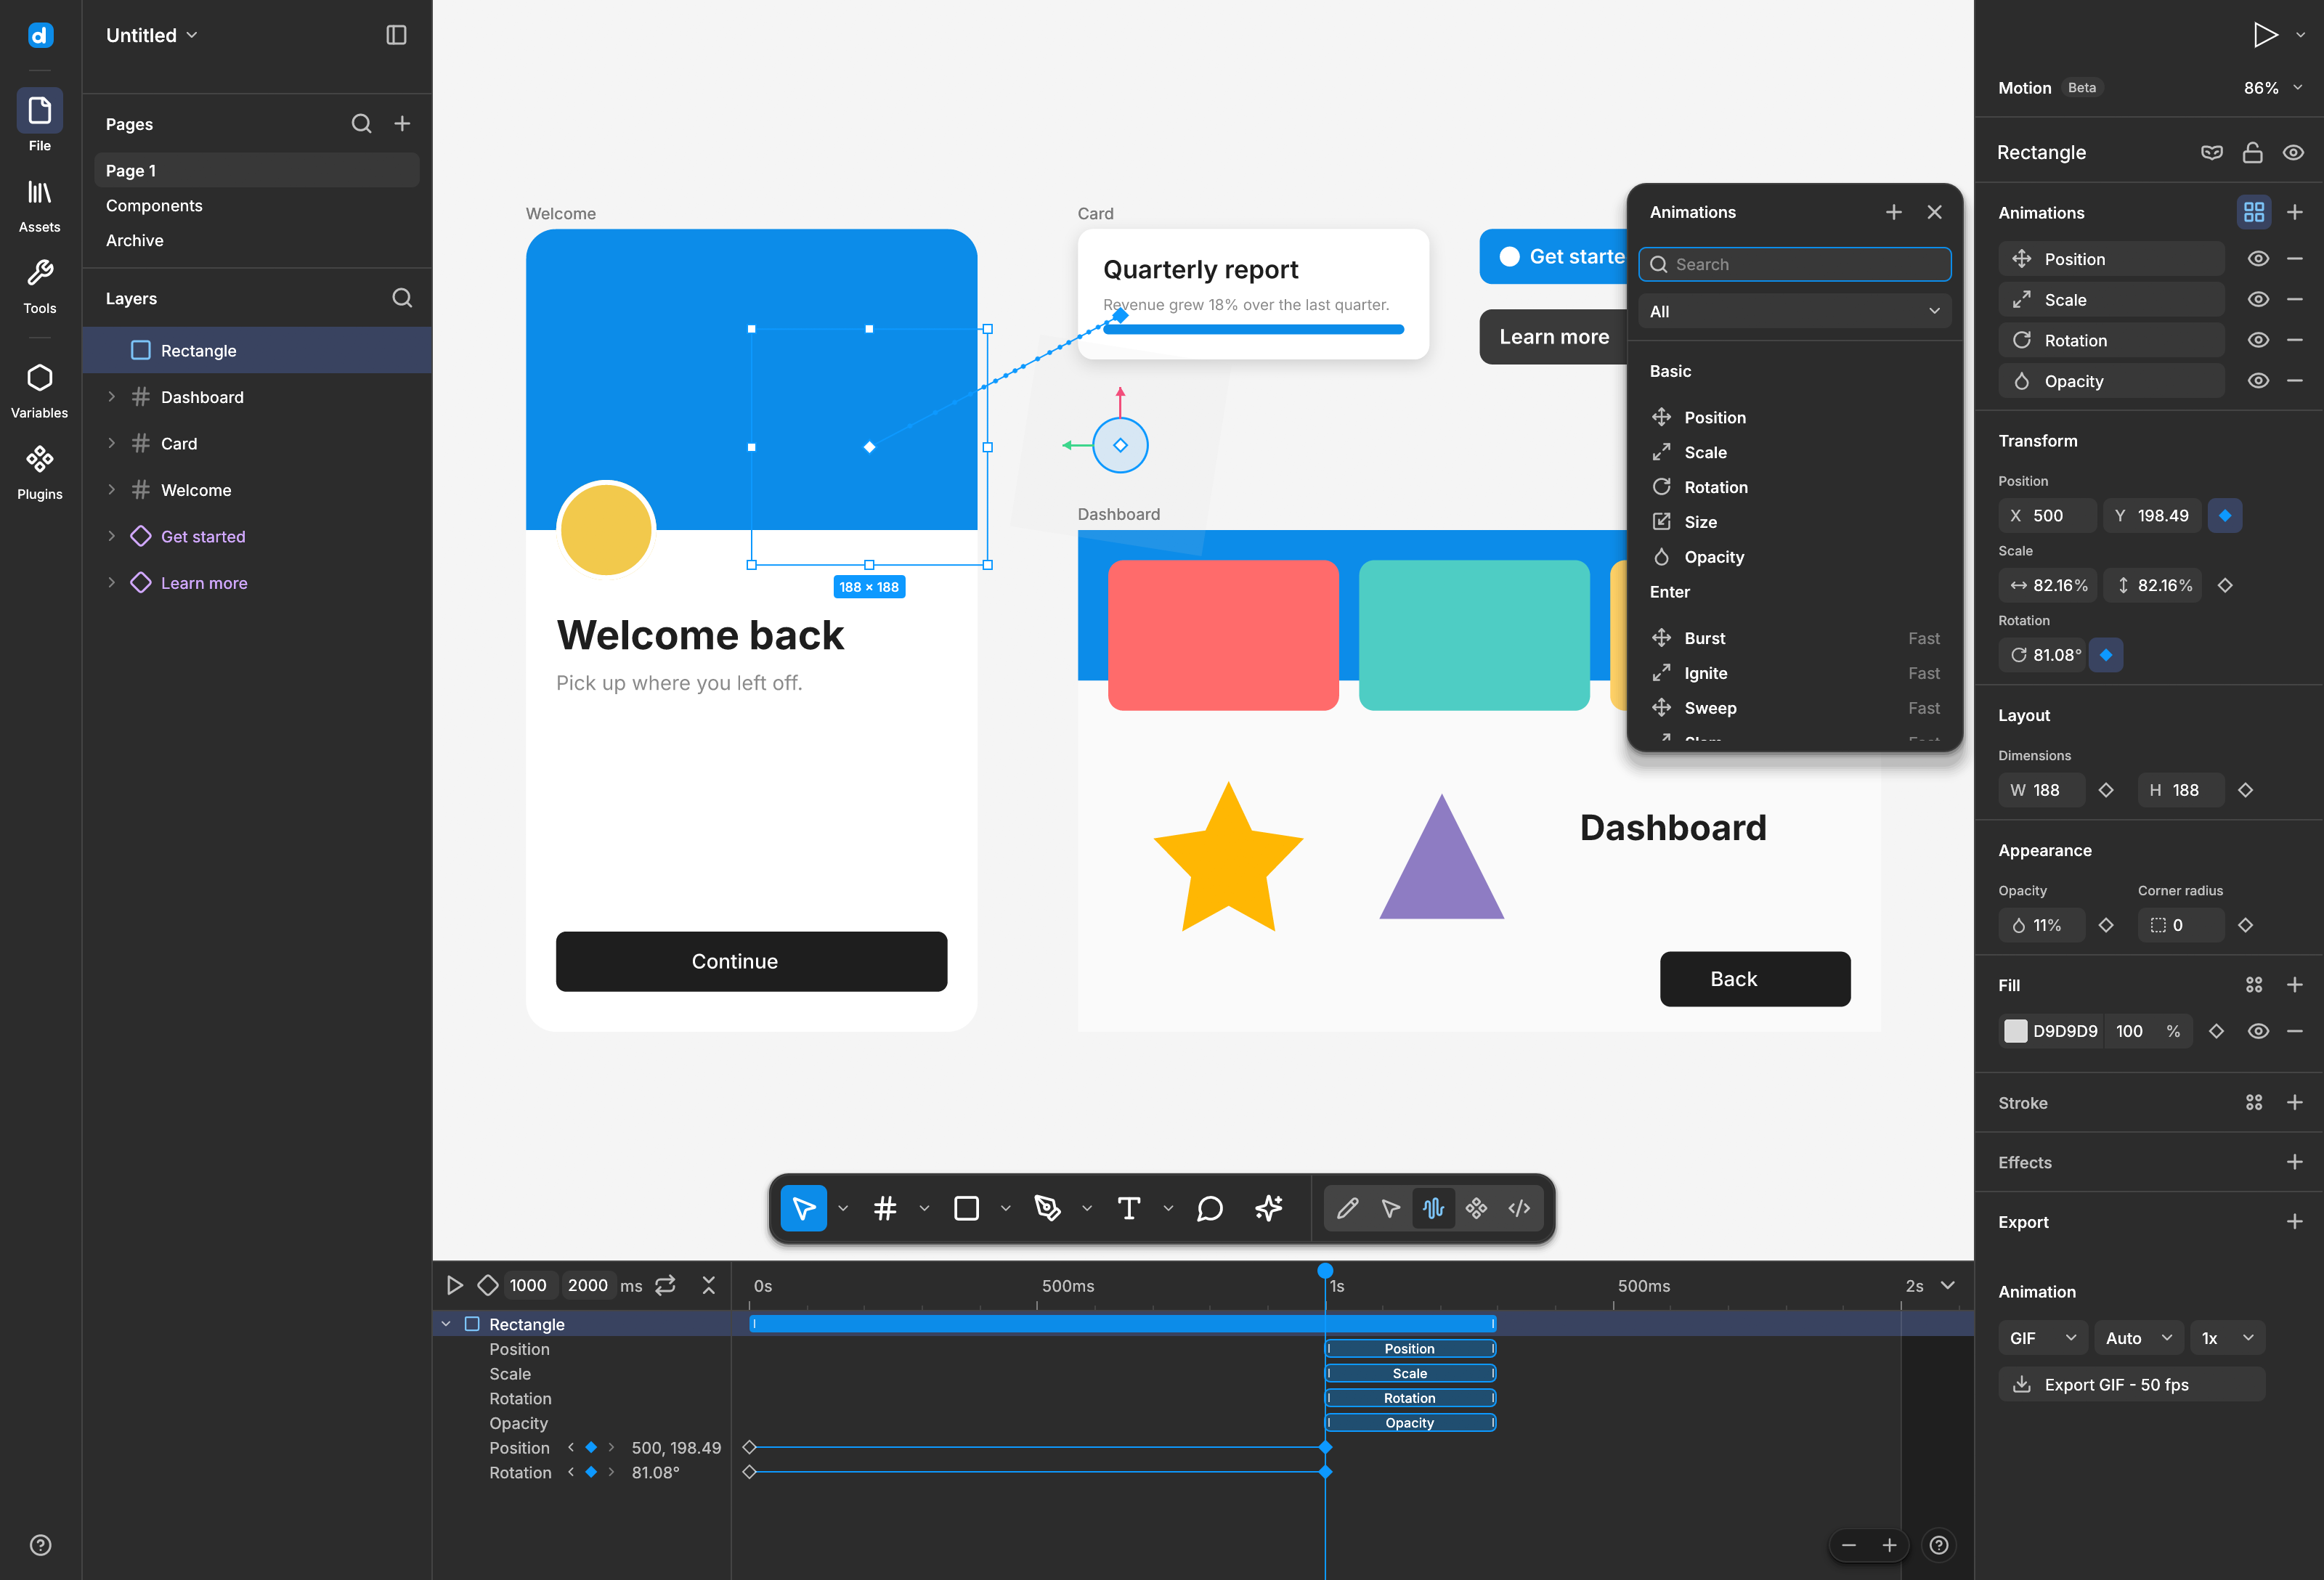
Task: Collapse the Rectangle row in timeline
Action: [x=446, y=1324]
